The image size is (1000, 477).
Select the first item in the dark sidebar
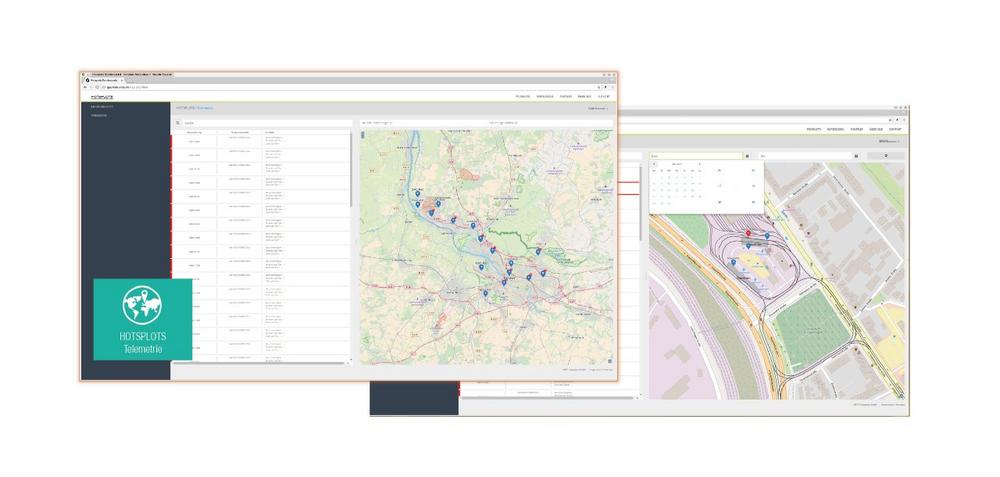(101, 106)
